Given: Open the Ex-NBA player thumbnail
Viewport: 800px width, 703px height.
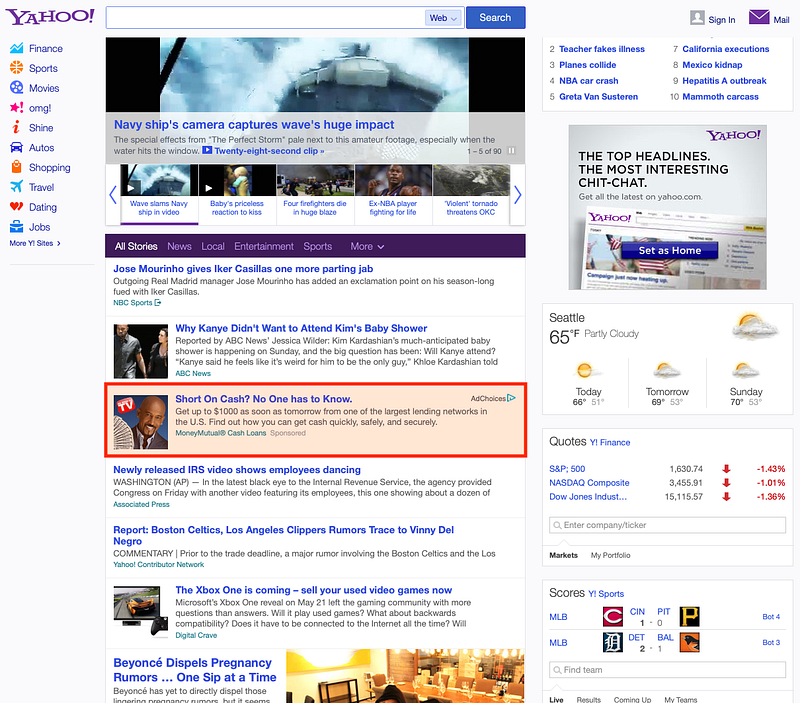Looking at the screenshot, I should pyautogui.click(x=393, y=193).
